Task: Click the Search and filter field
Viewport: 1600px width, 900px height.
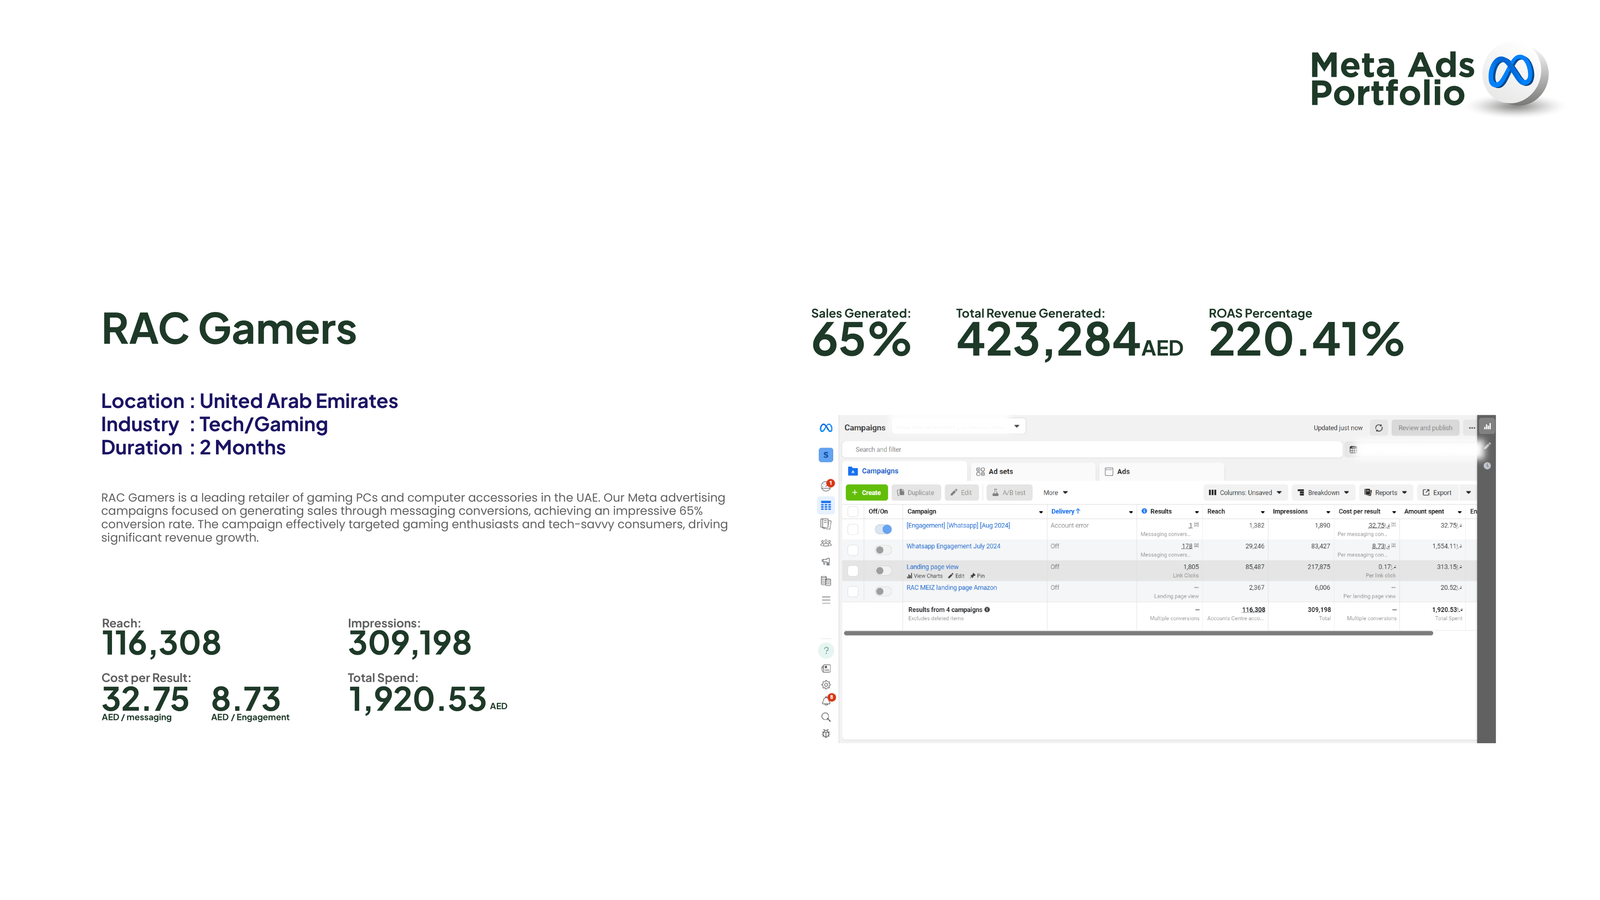Action: click(1092, 450)
